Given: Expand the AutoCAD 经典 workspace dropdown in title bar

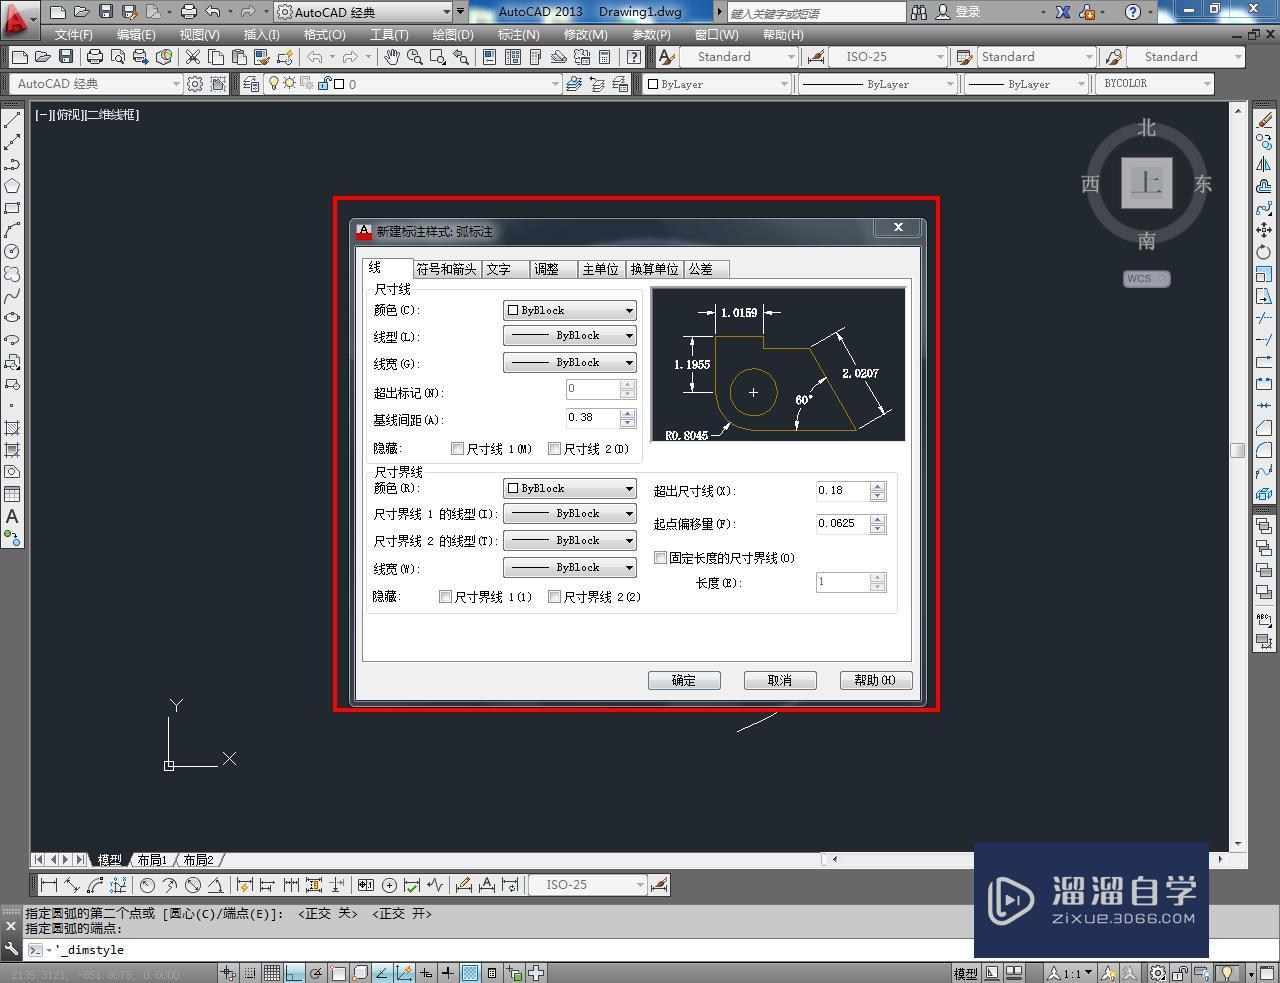Looking at the screenshot, I should point(446,12).
